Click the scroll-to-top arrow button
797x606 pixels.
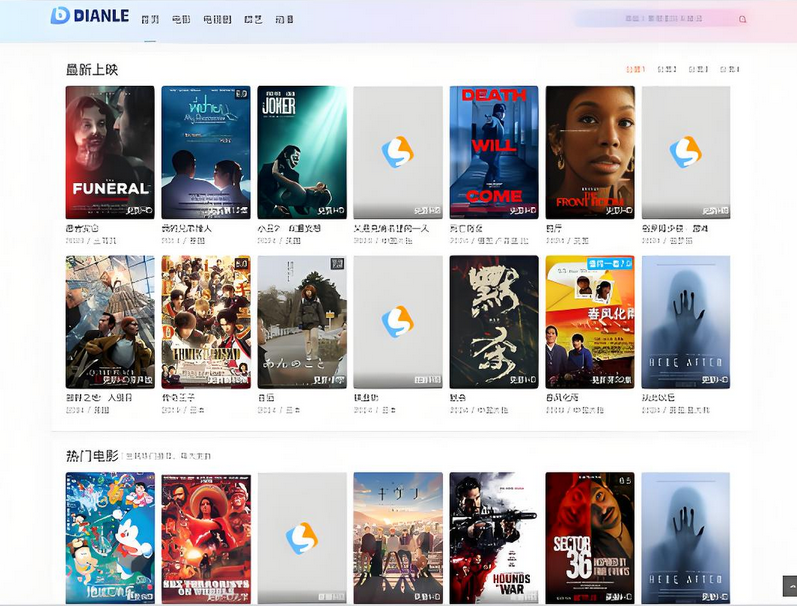pos(789,587)
